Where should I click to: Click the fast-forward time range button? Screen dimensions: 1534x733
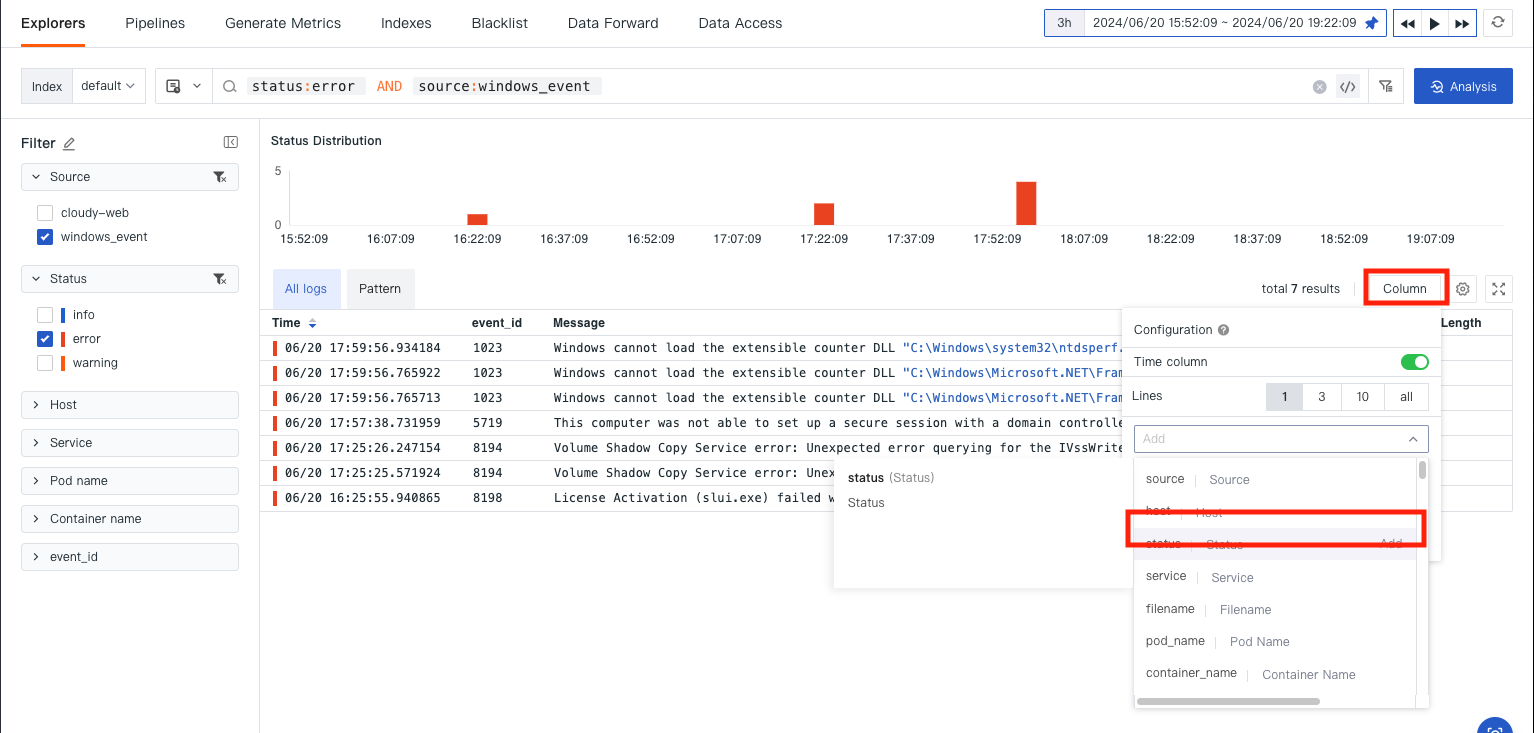tap(1462, 23)
